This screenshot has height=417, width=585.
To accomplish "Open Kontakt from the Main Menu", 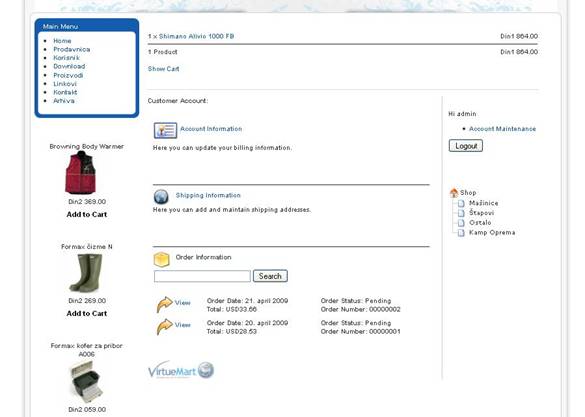I will pyautogui.click(x=65, y=92).
